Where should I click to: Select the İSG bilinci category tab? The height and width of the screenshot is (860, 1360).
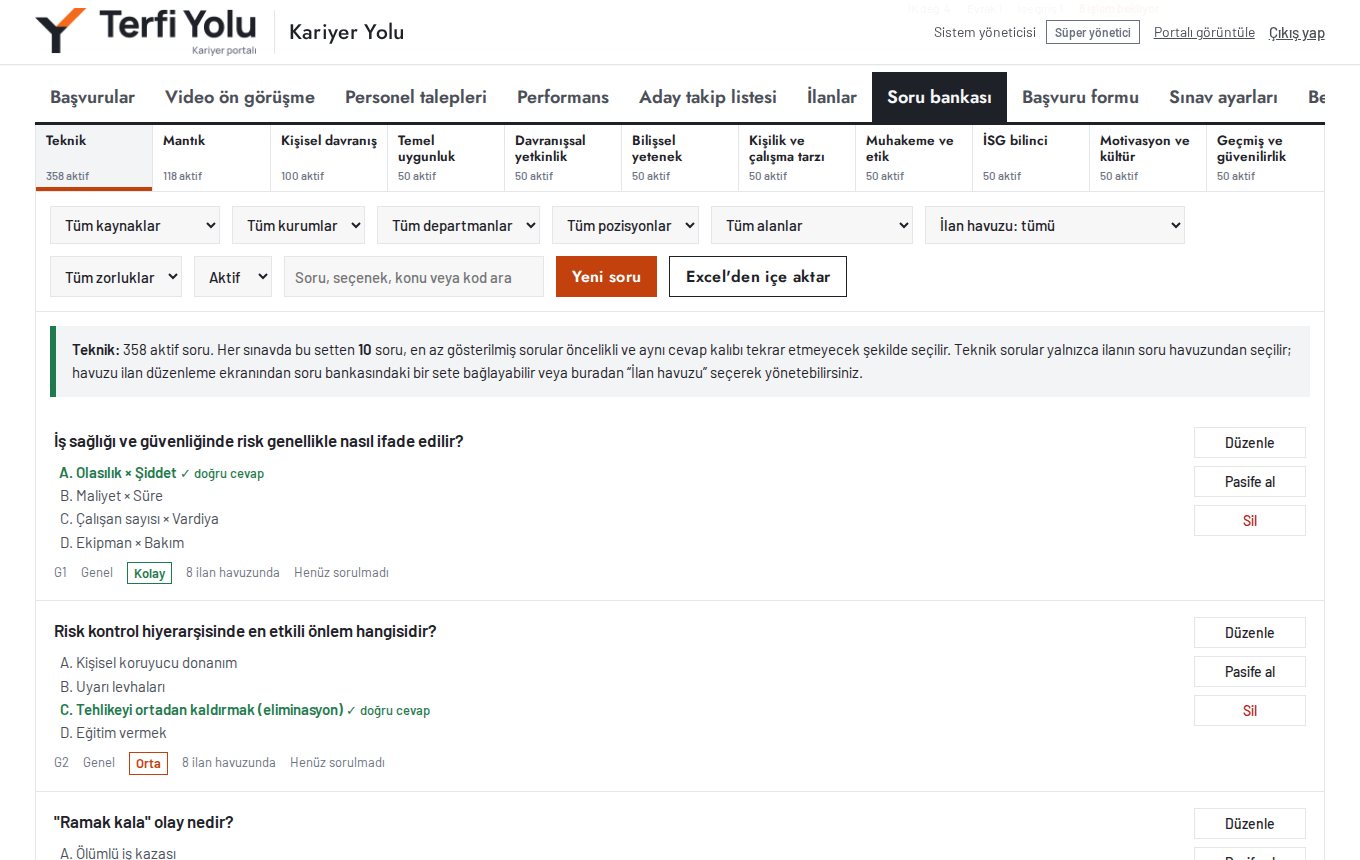[x=1030, y=158]
